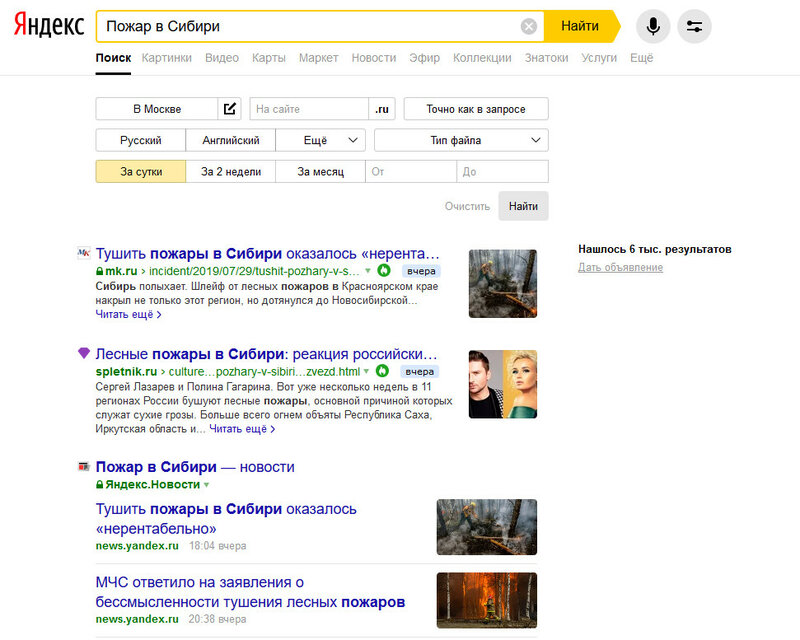
Task: Open the mk.ru result forest fire thumbnail
Action: 503,283
